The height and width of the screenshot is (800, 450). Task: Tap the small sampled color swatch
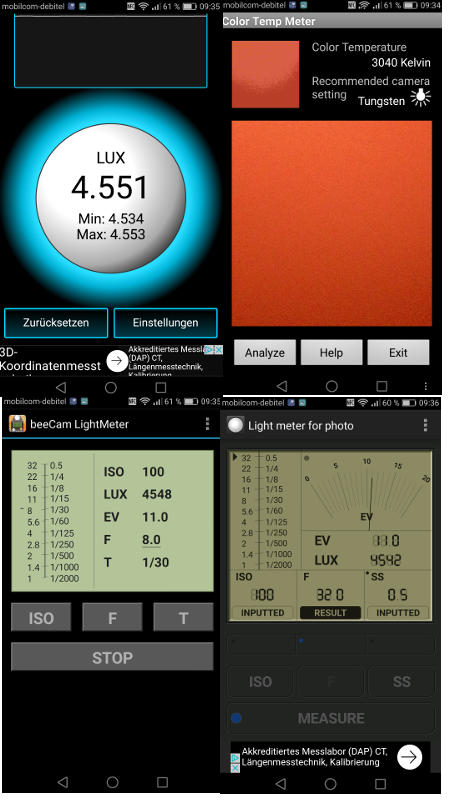tap(265, 74)
